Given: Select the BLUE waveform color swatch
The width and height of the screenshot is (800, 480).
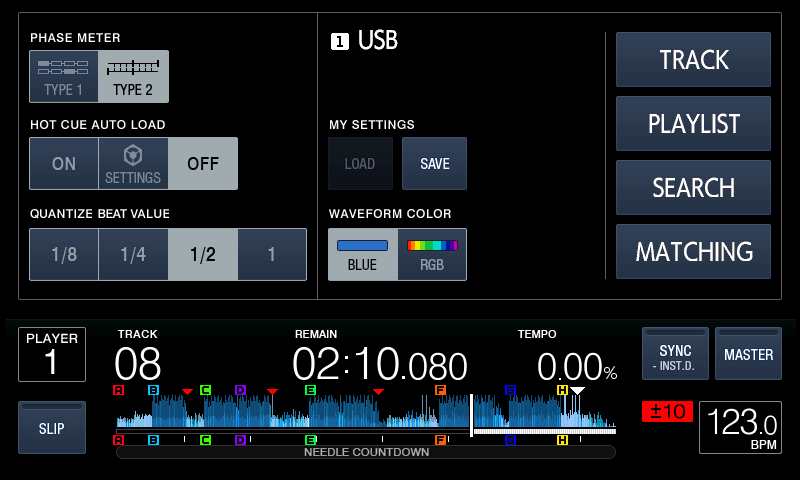Looking at the screenshot, I should pos(362,254).
